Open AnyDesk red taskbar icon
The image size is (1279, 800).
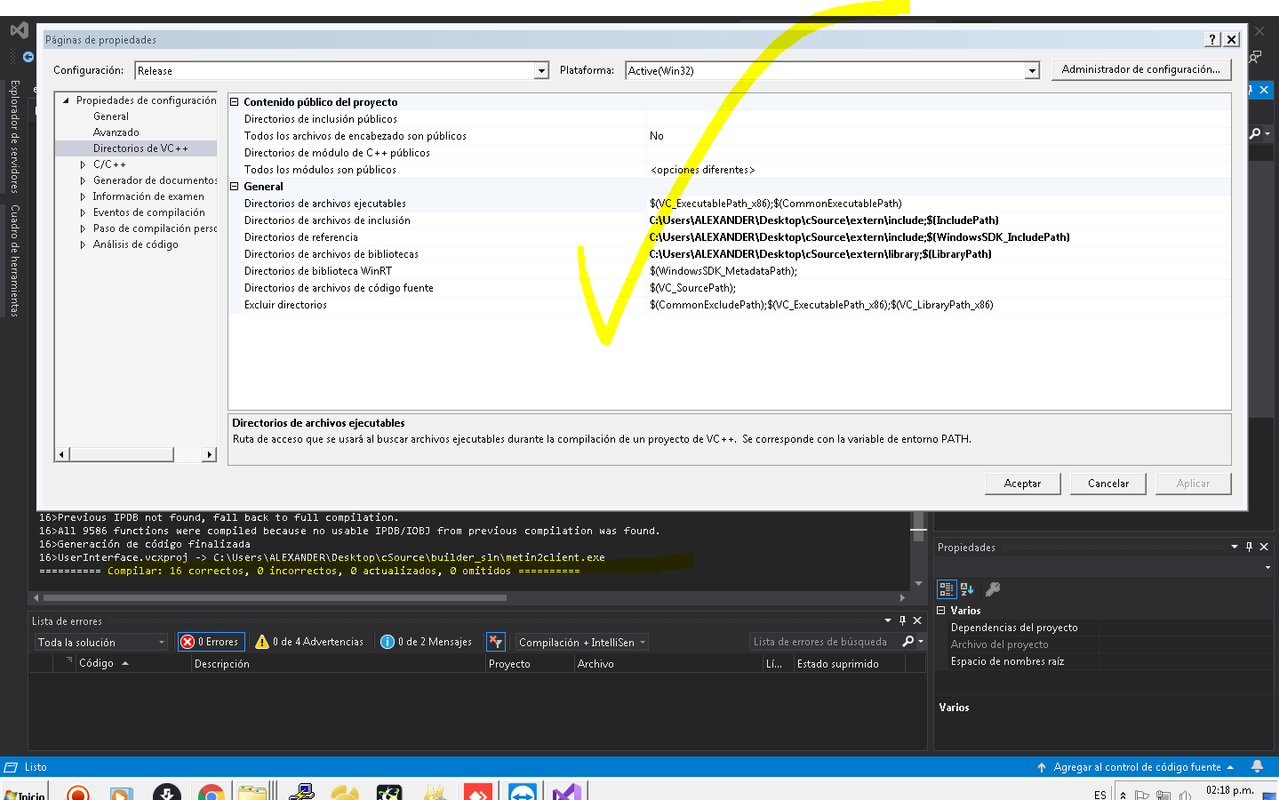click(477, 794)
